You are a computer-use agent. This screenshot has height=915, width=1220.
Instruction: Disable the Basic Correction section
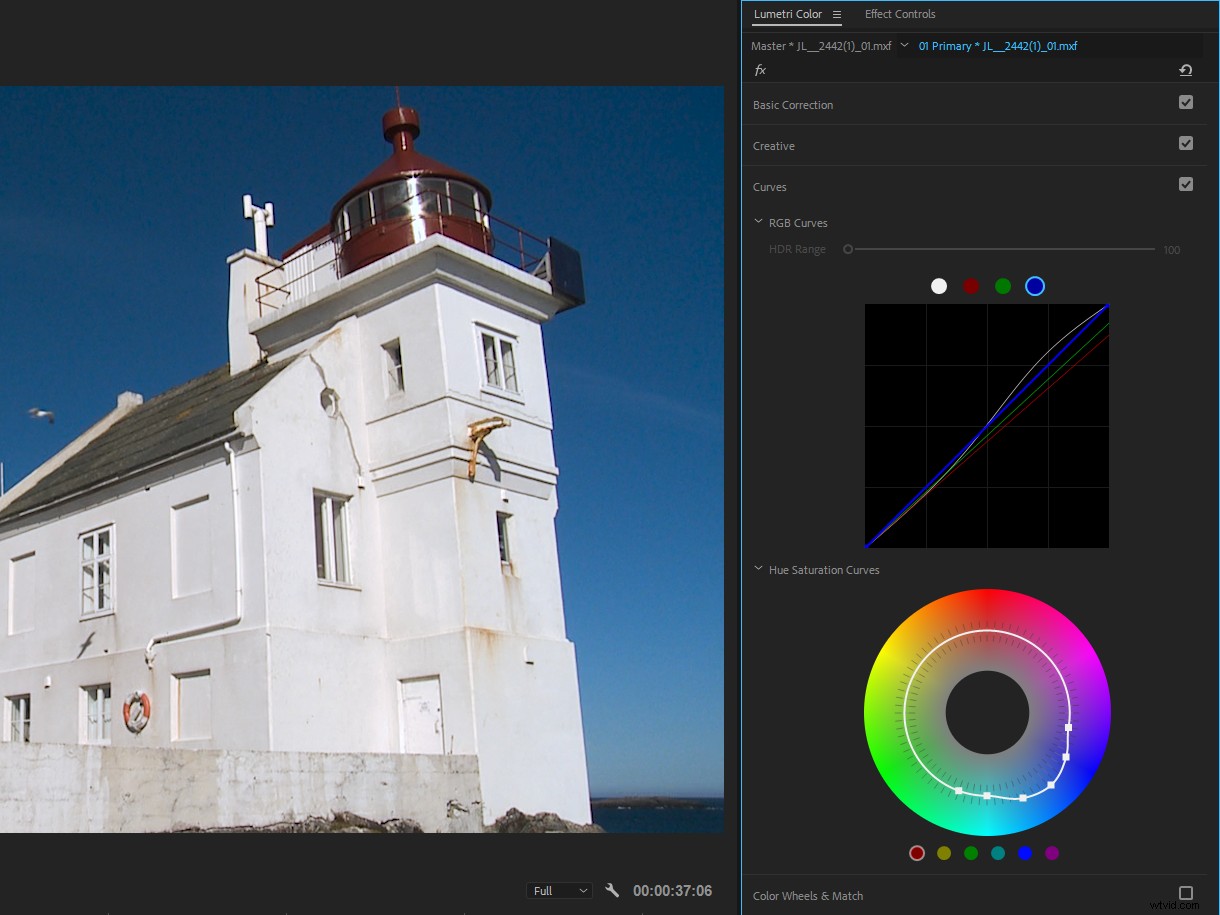pyautogui.click(x=1186, y=101)
